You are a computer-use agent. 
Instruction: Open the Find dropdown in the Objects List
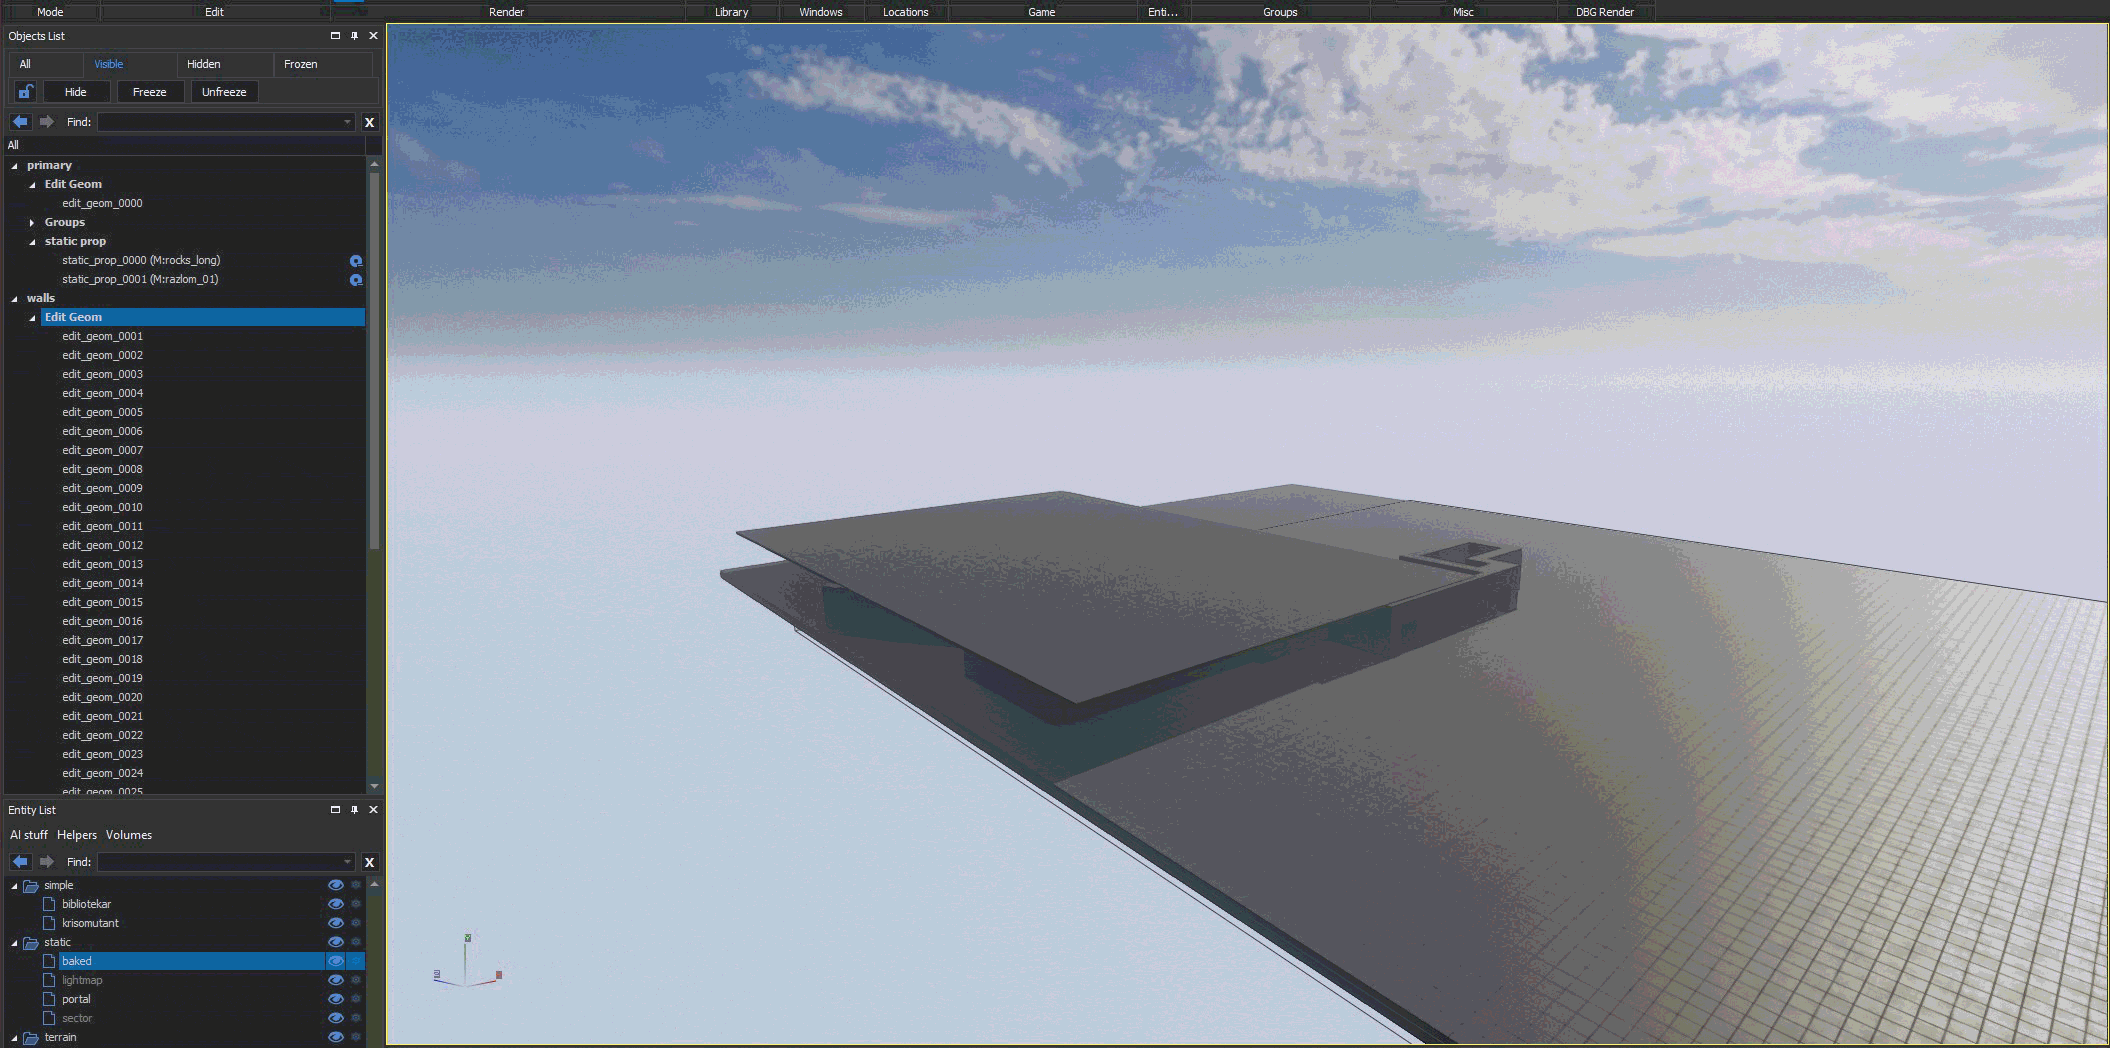click(345, 121)
